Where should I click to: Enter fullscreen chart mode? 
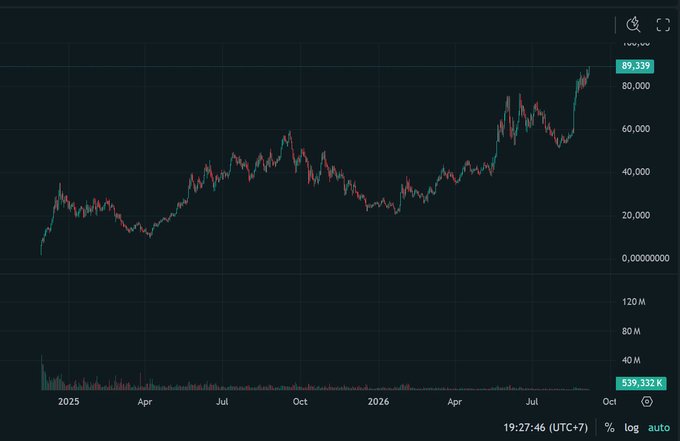663,25
